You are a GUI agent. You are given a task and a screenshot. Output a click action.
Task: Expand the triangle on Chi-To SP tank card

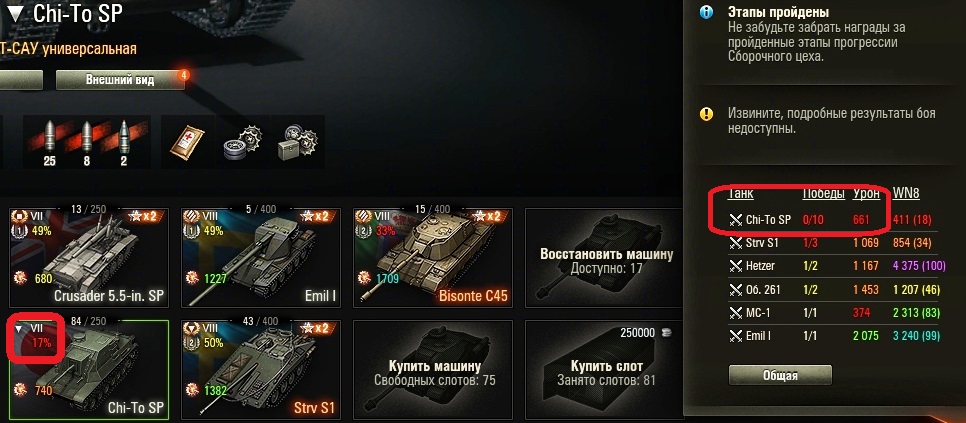(18, 329)
